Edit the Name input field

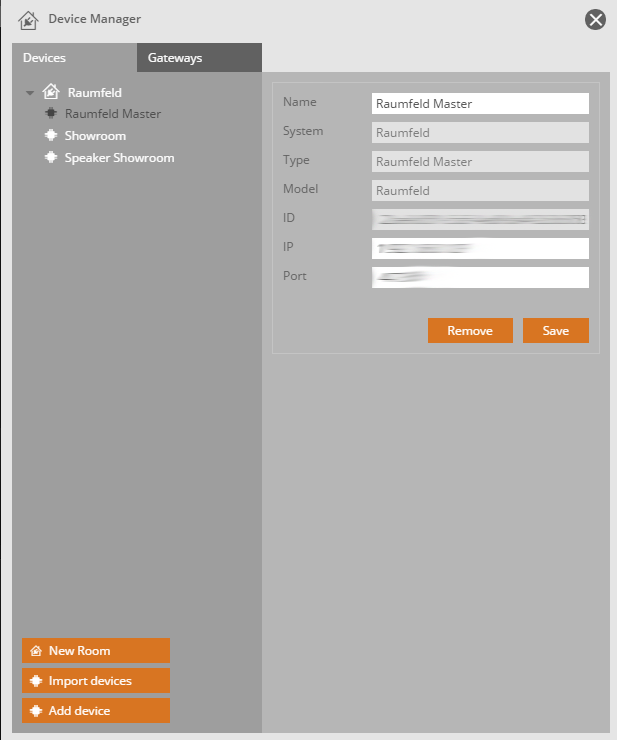479,103
